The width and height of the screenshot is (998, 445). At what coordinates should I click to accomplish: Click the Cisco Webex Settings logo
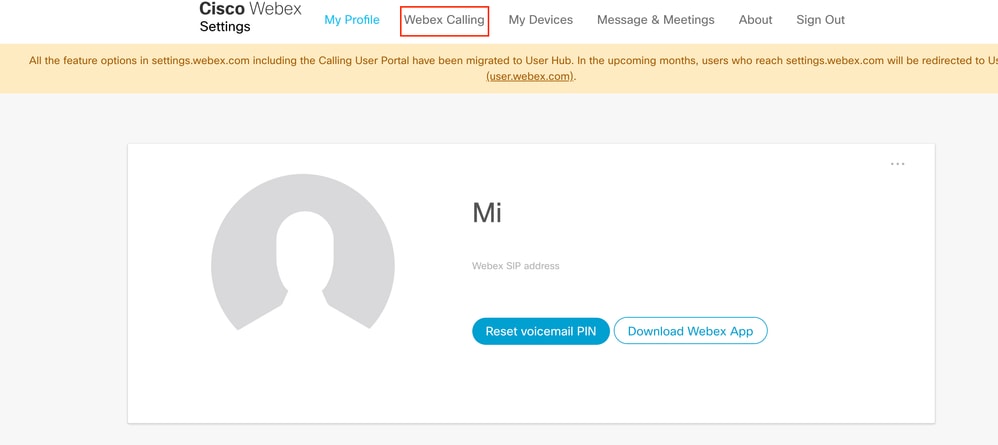click(x=250, y=17)
